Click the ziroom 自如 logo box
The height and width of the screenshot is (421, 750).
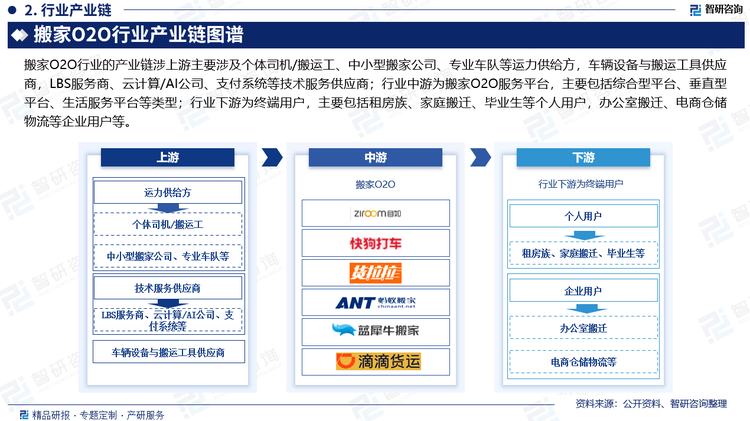click(375, 213)
